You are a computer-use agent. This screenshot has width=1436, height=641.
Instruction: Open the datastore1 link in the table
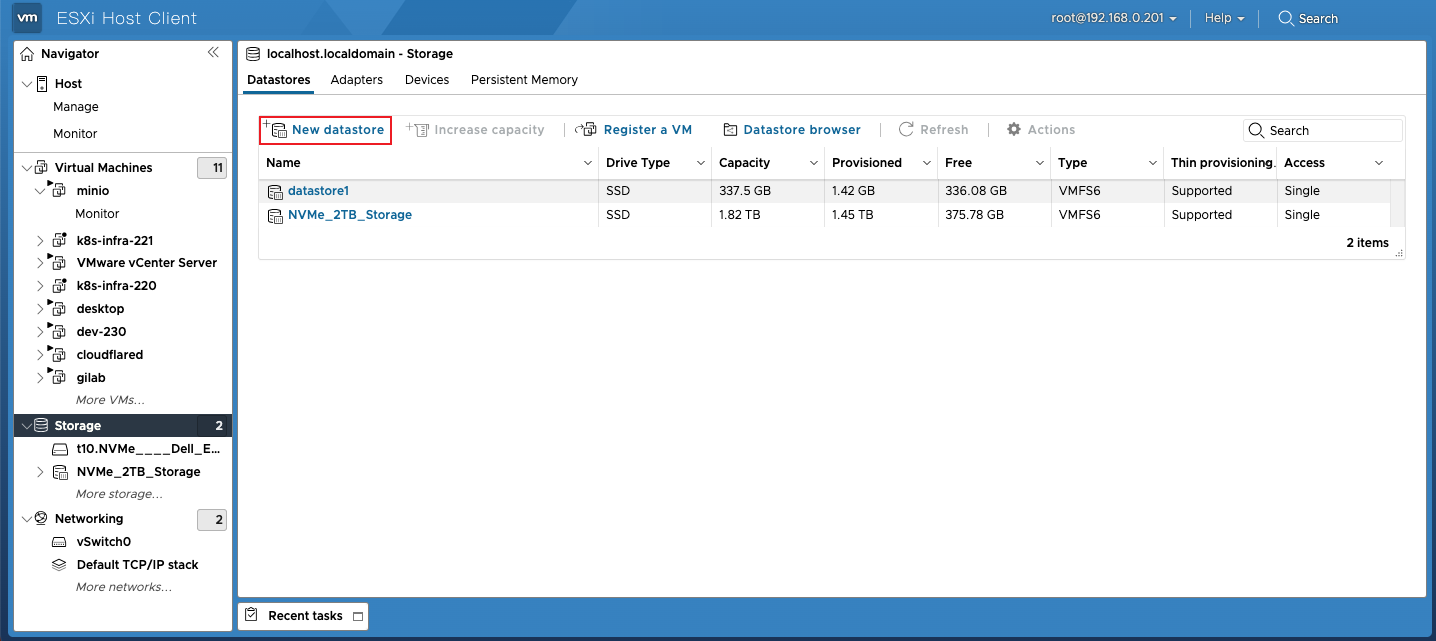(318, 191)
